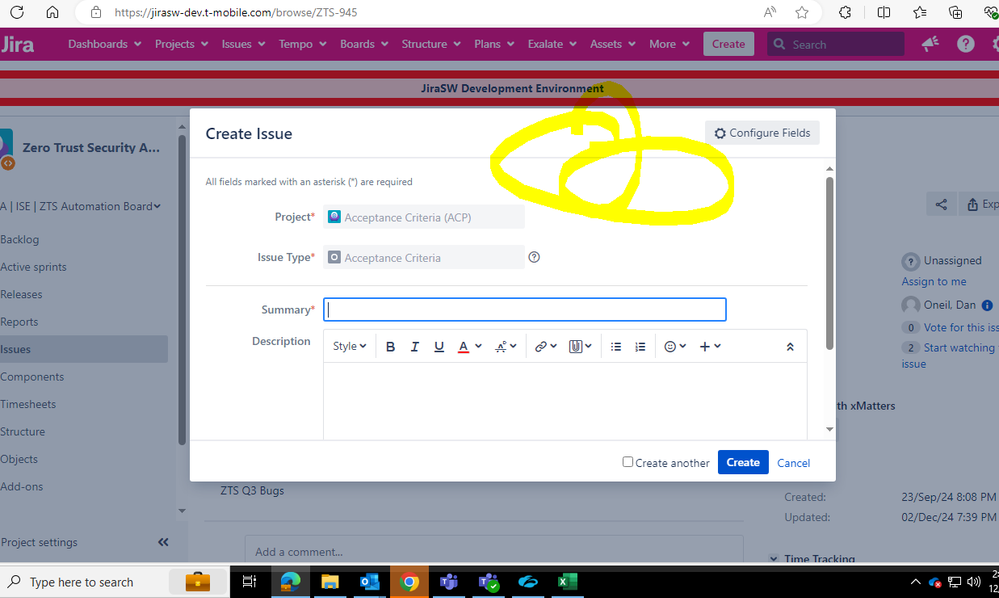Open Reports in the sidebar
The image size is (999, 598).
[19, 322]
